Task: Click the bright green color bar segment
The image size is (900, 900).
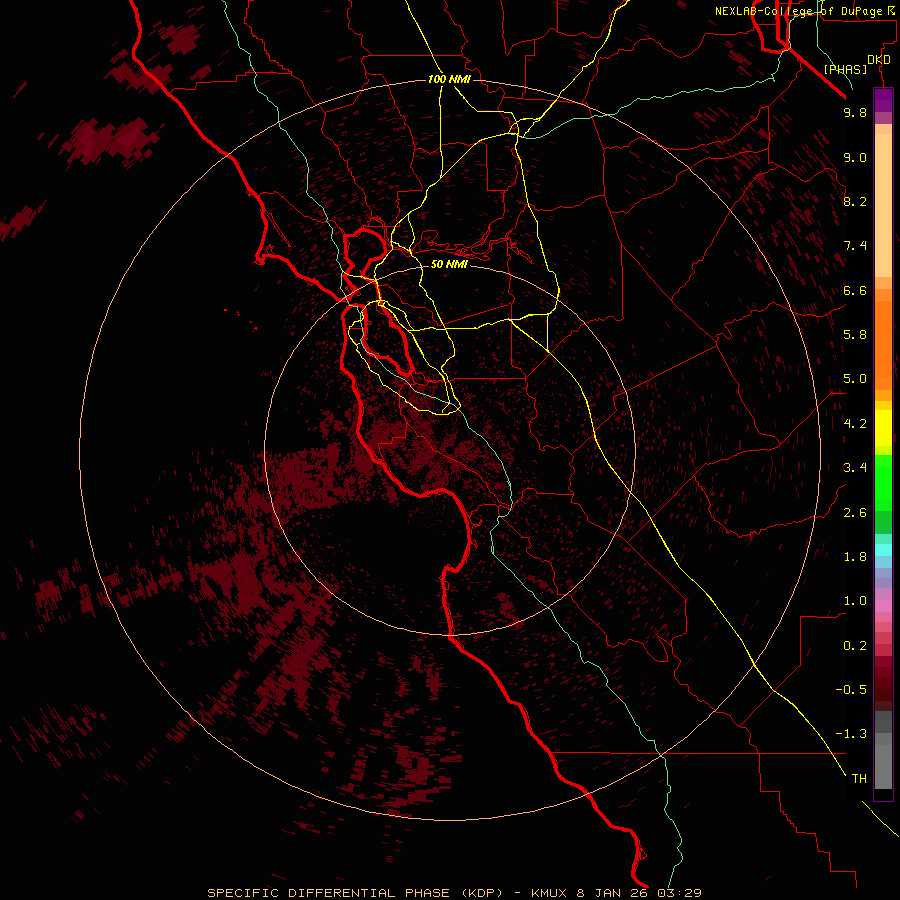Action: (883, 482)
